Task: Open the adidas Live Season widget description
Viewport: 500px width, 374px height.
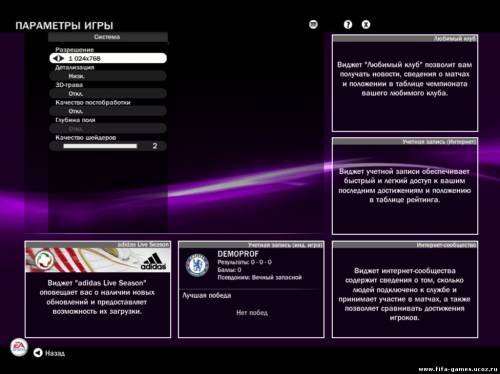Action: (x=97, y=297)
